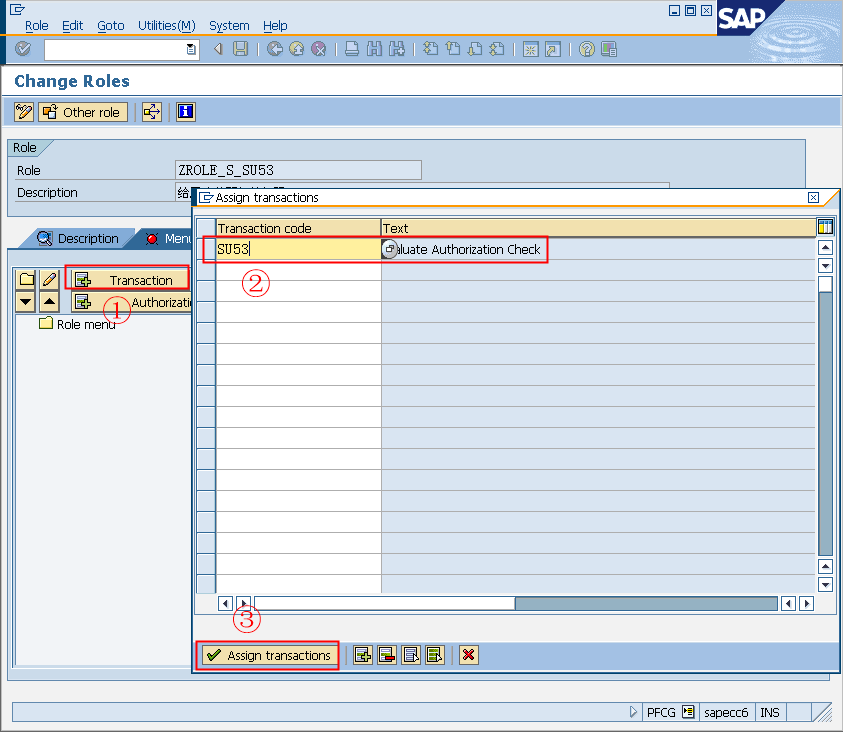
Task: Open the Role menu
Action: [37, 25]
